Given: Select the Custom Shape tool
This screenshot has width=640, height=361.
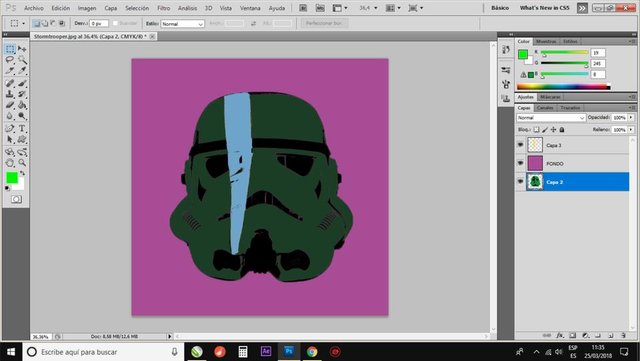Looking at the screenshot, I should click(x=22, y=140).
